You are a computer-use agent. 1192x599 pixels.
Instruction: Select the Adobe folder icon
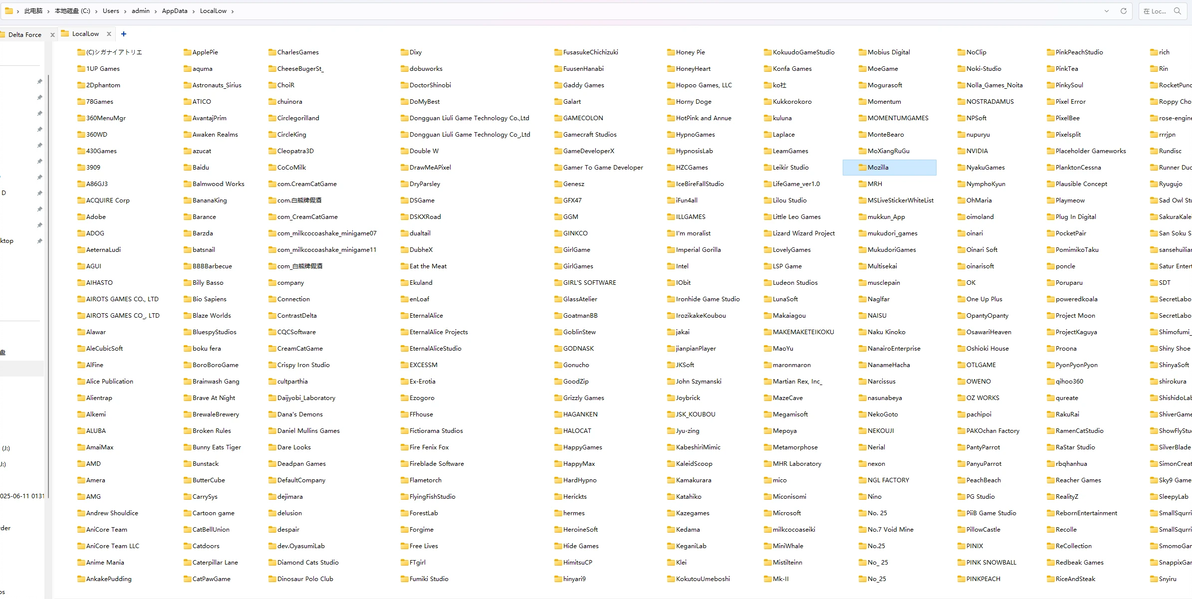[x=81, y=217]
